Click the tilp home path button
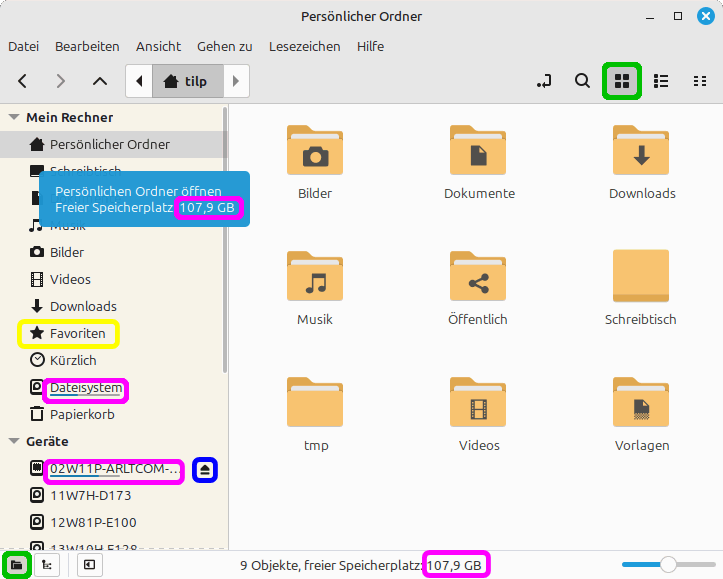723x579 pixels. tap(186, 81)
